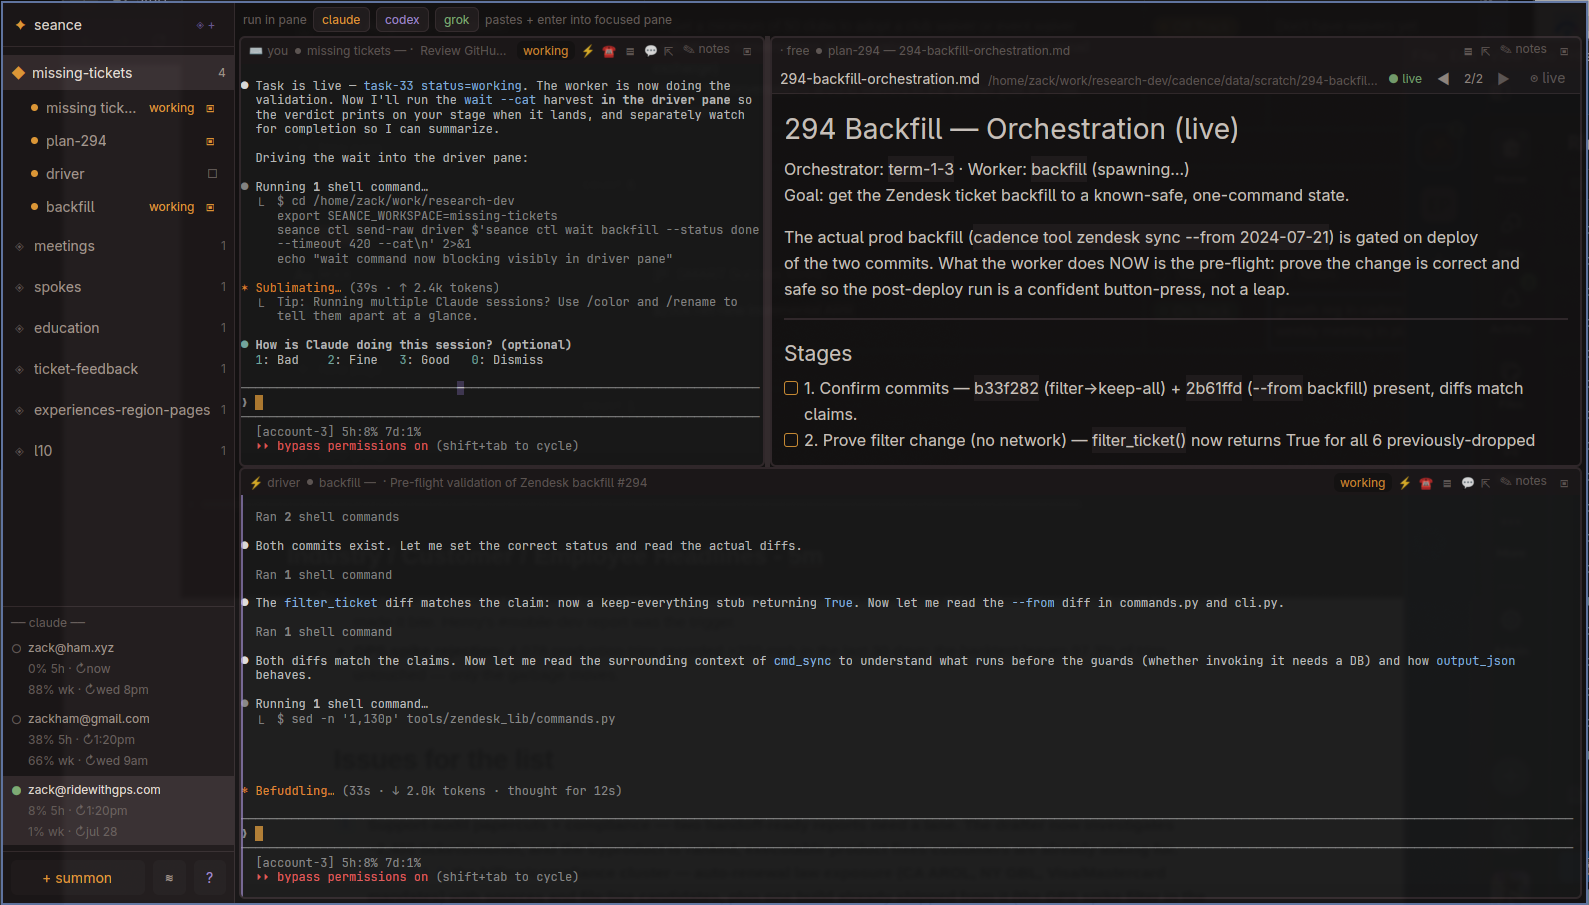The width and height of the screenshot is (1589, 905).
Task: Expand the experiences-region-pages workspace
Action: click(x=119, y=410)
